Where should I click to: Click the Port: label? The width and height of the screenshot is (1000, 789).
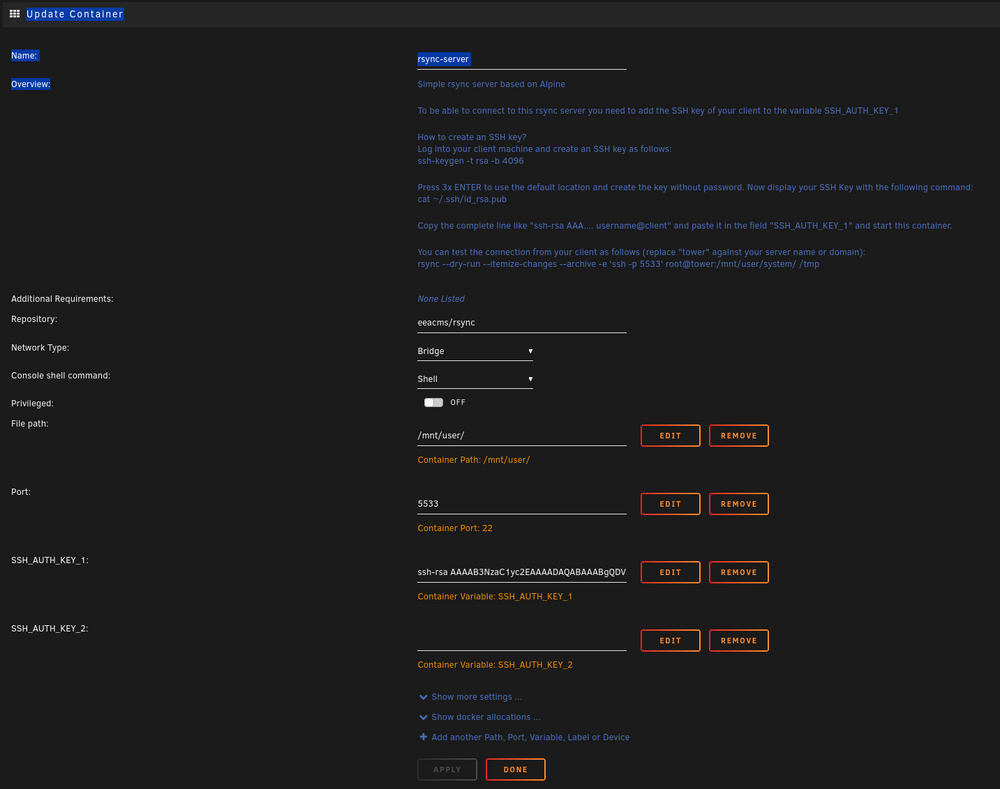[20, 492]
